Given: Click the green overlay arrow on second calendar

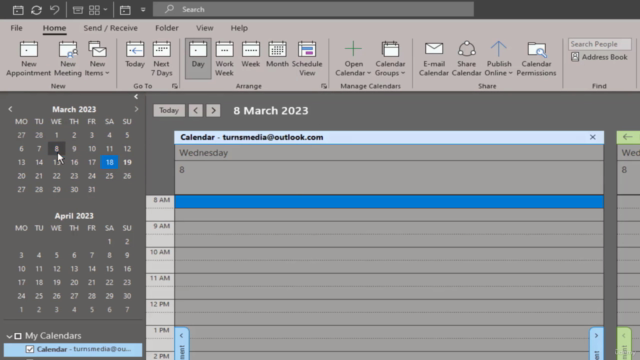Looking at the screenshot, I should (x=628, y=137).
